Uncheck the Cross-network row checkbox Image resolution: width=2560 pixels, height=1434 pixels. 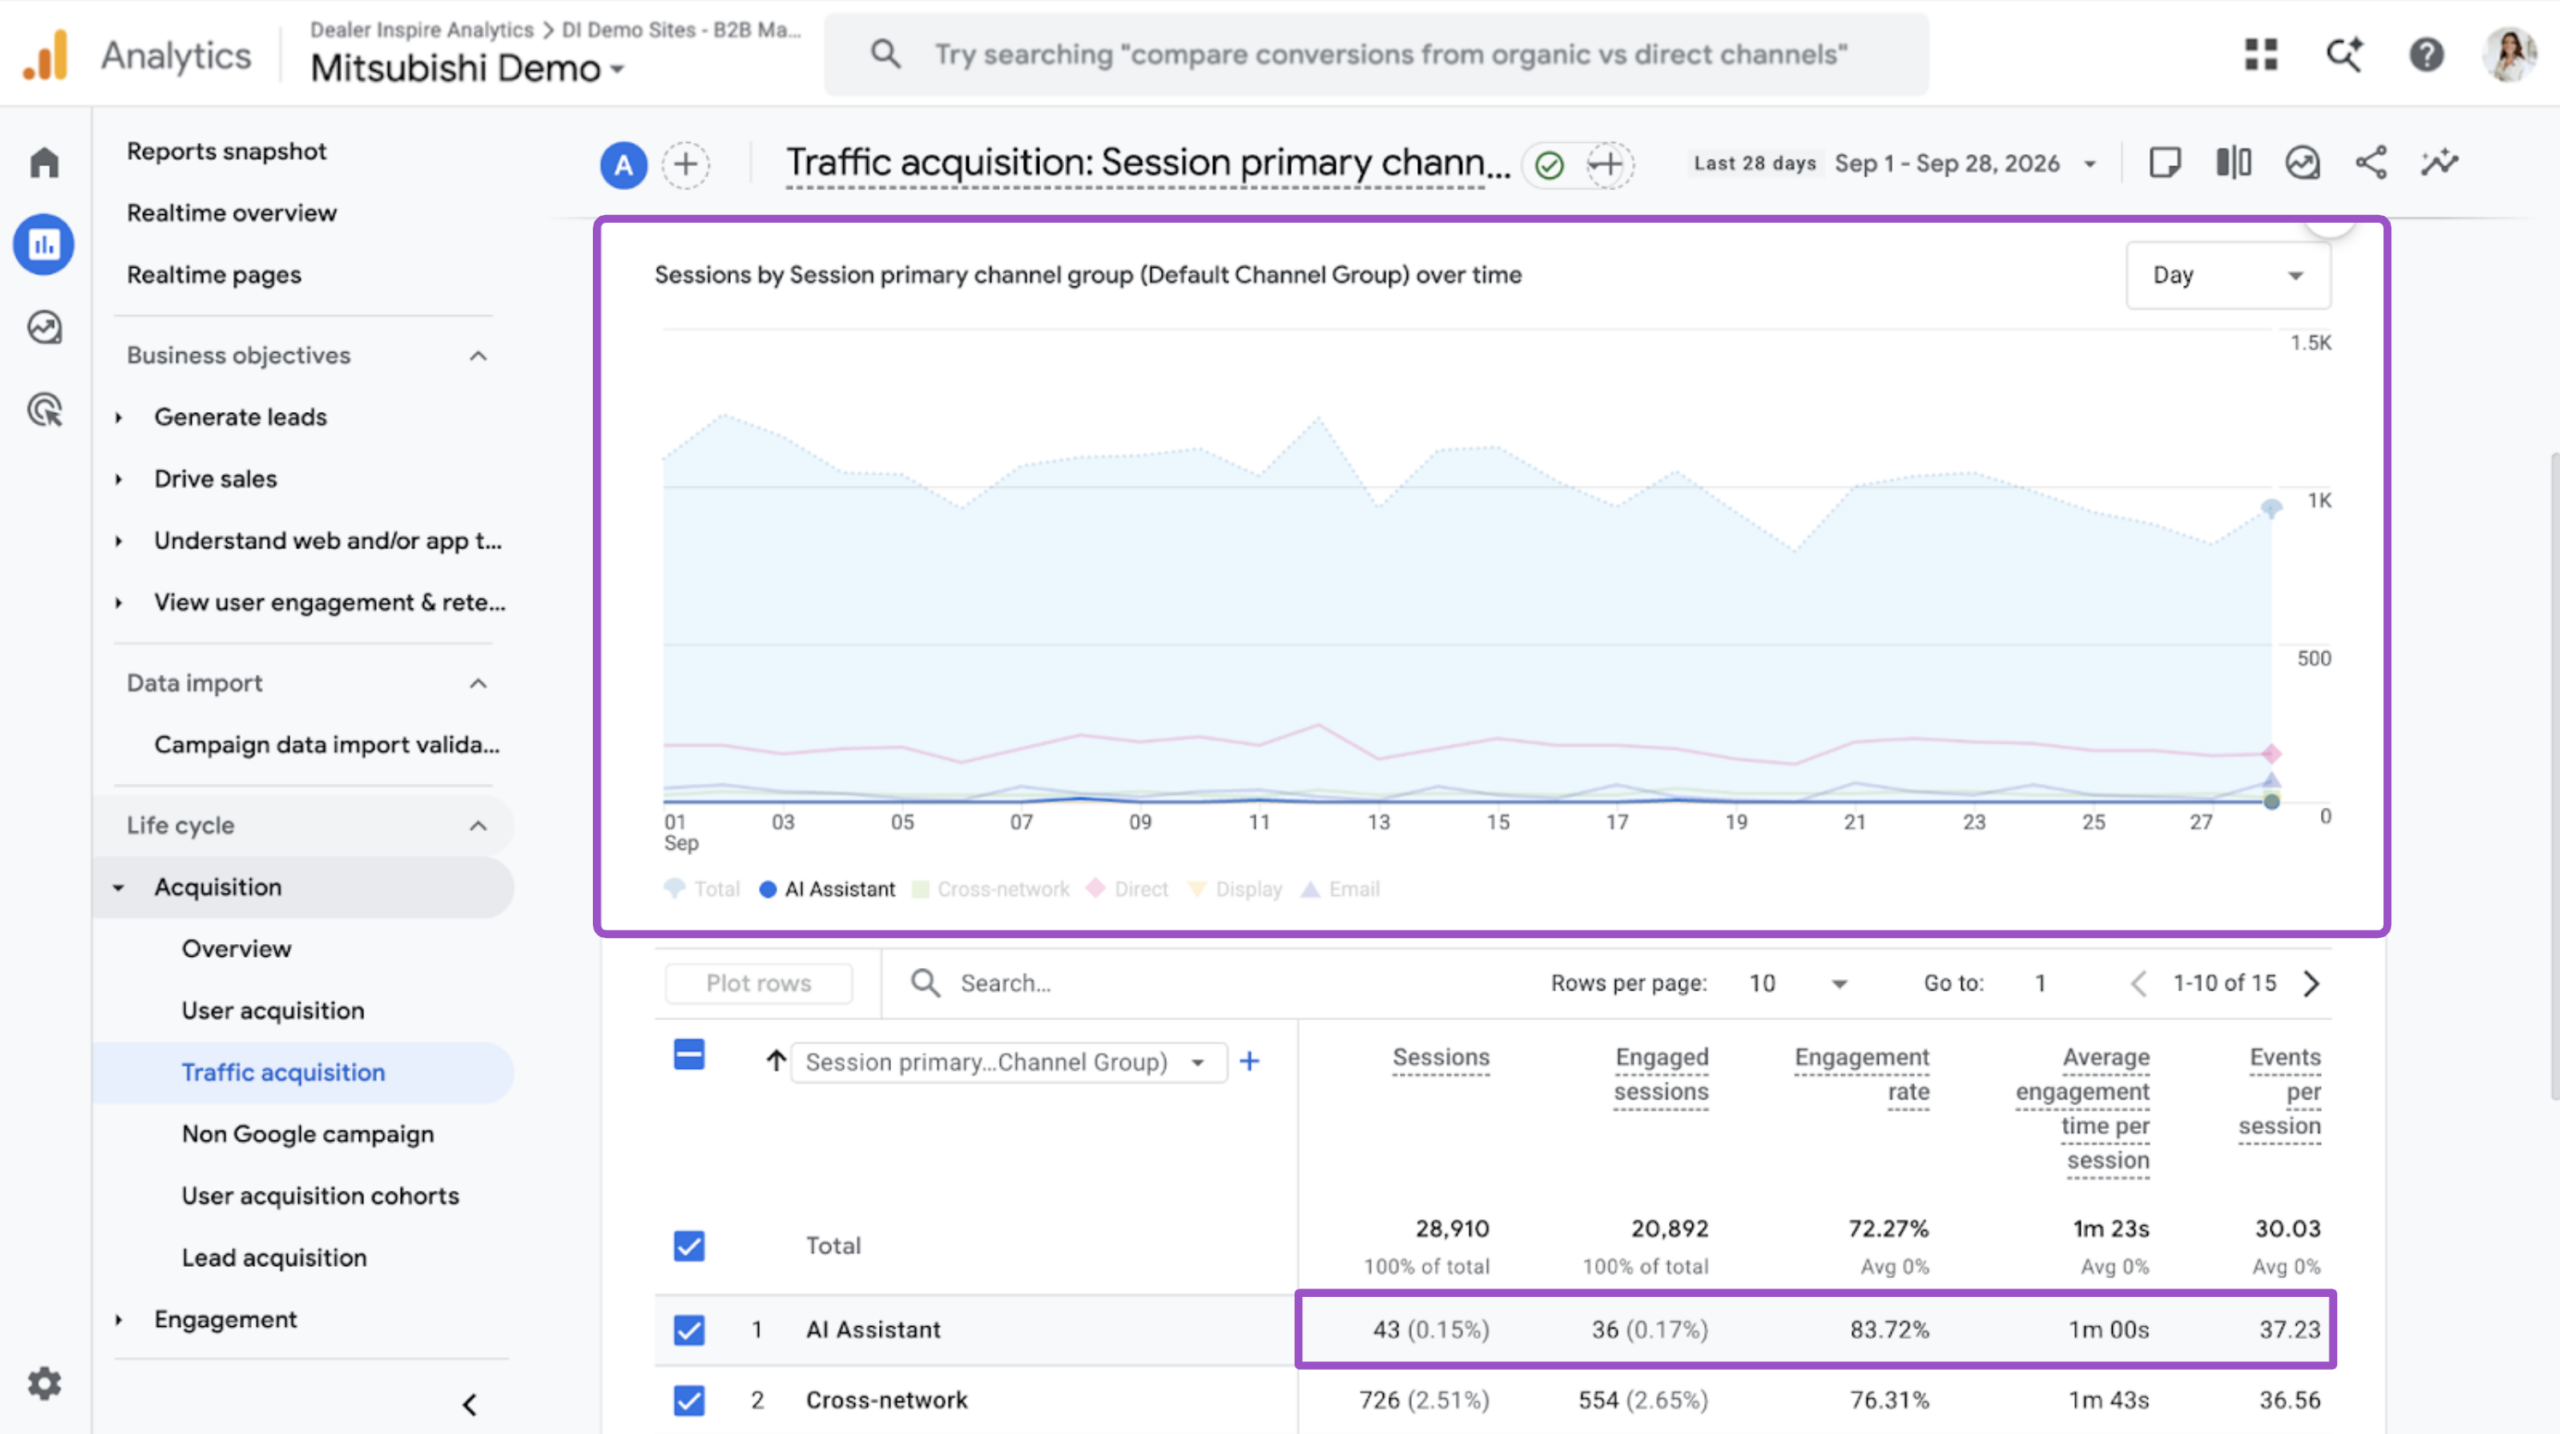(689, 1400)
